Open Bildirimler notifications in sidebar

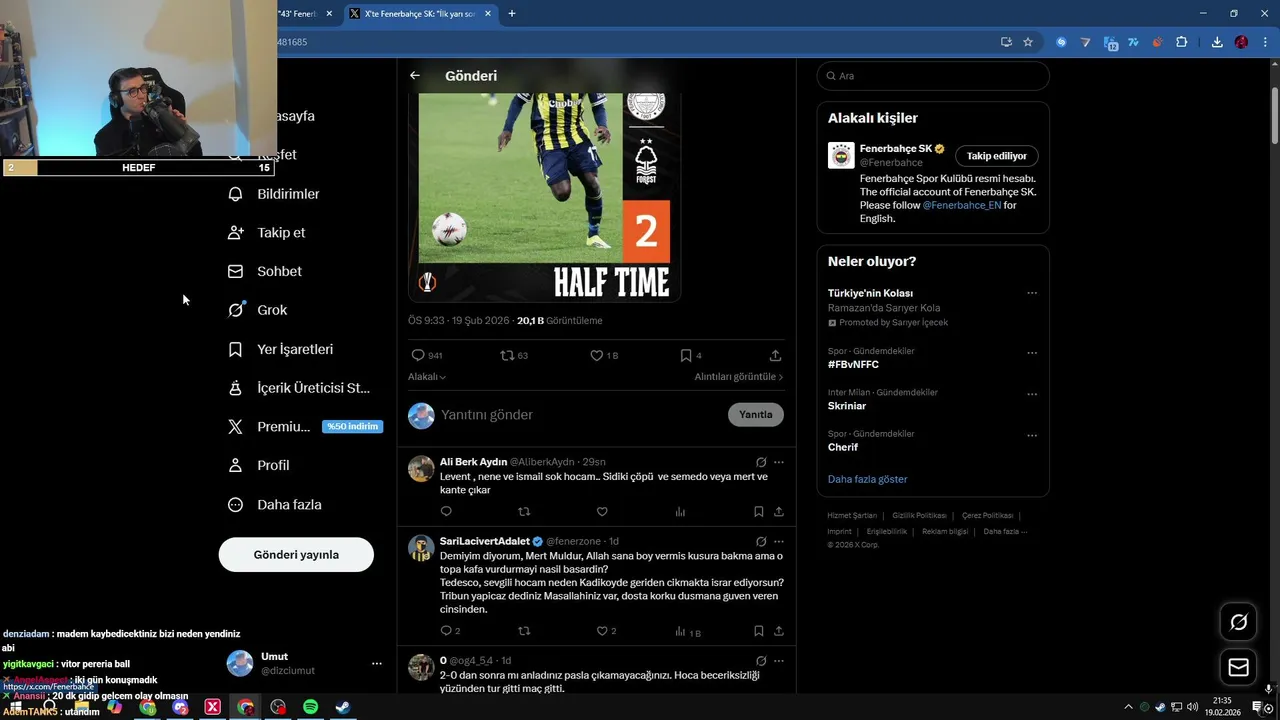pos(274,194)
